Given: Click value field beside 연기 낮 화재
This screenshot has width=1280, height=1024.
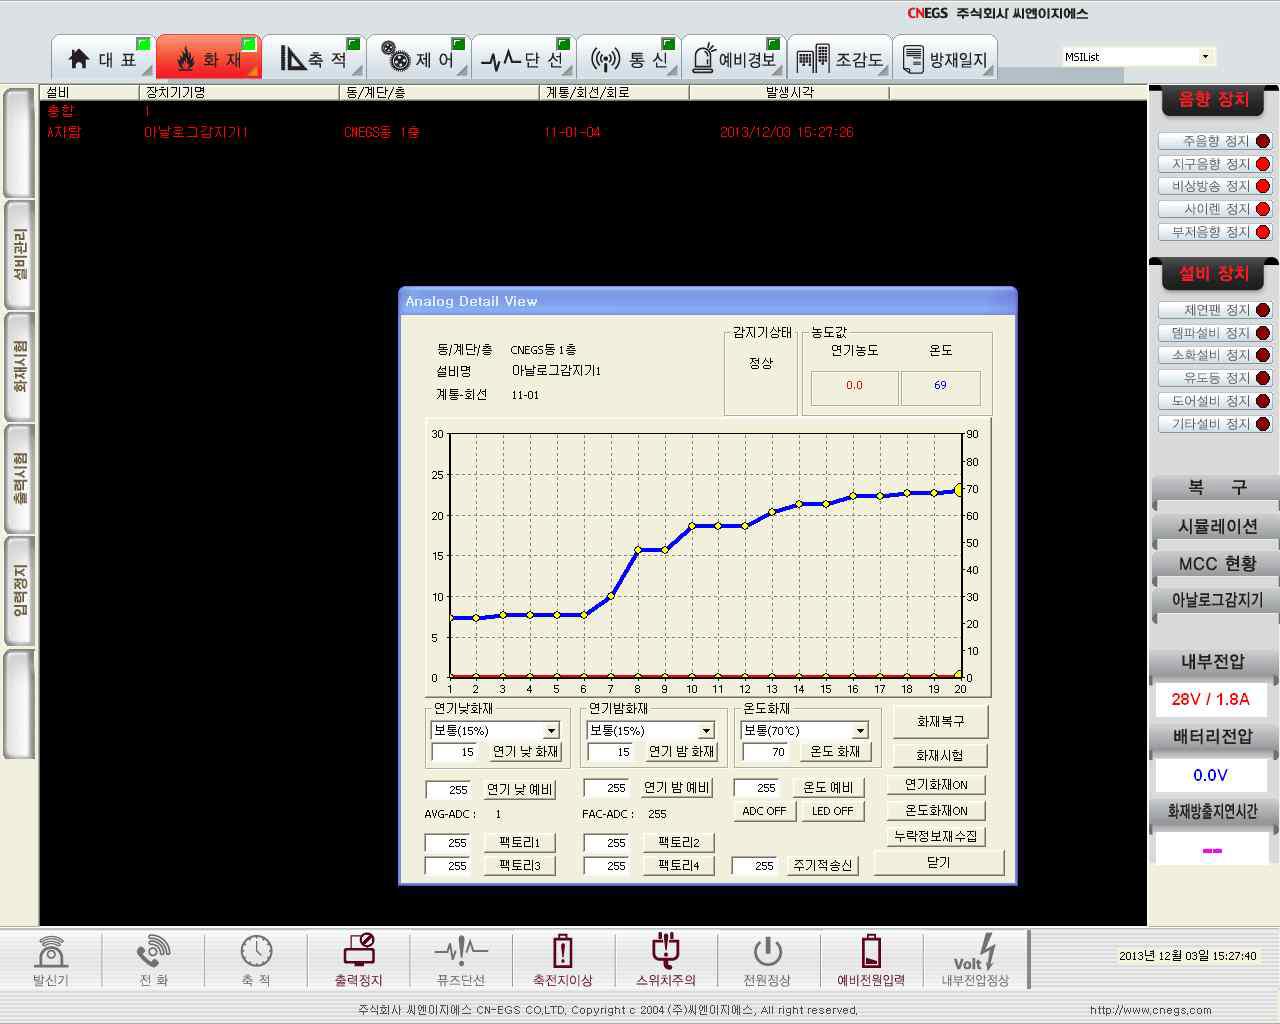Looking at the screenshot, I should point(456,752).
